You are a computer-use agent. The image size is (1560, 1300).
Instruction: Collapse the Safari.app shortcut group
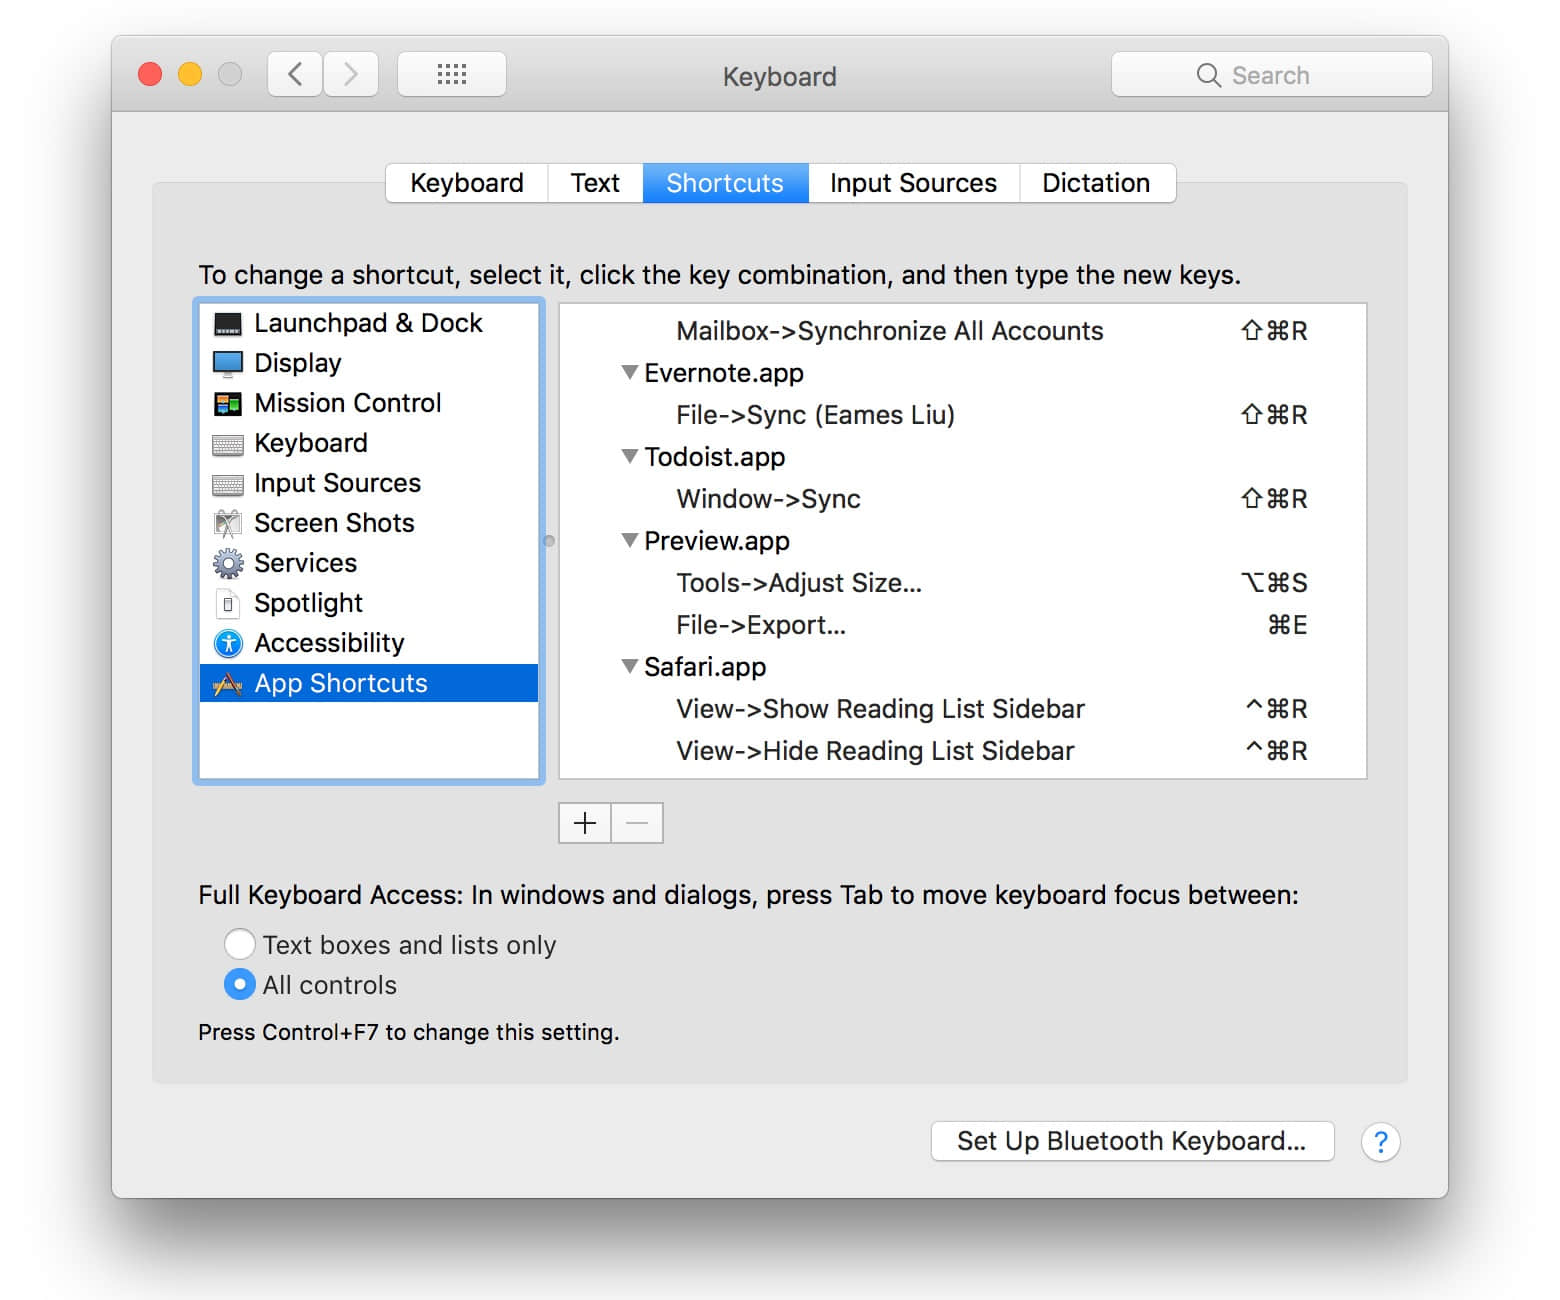pyautogui.click(x=629, y=667)
